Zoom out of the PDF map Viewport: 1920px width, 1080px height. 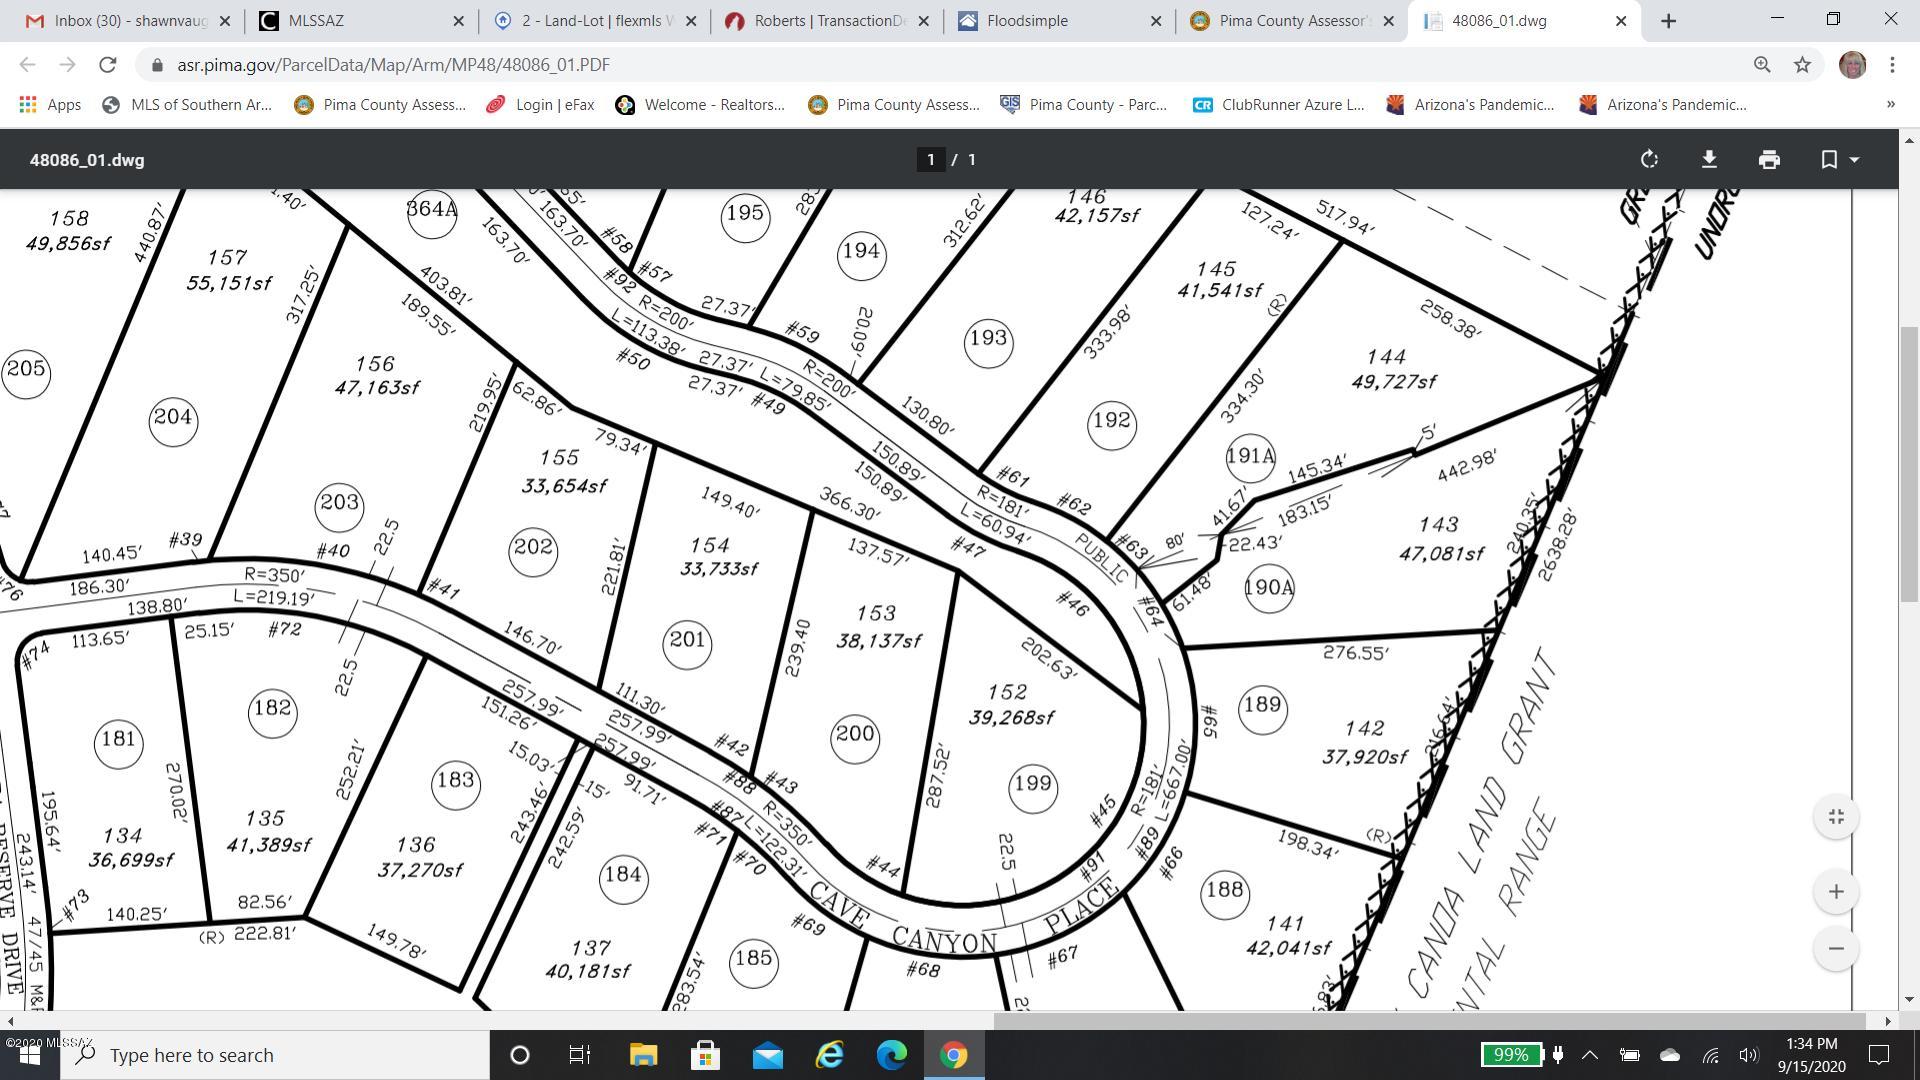click(x=1836, y=948)
